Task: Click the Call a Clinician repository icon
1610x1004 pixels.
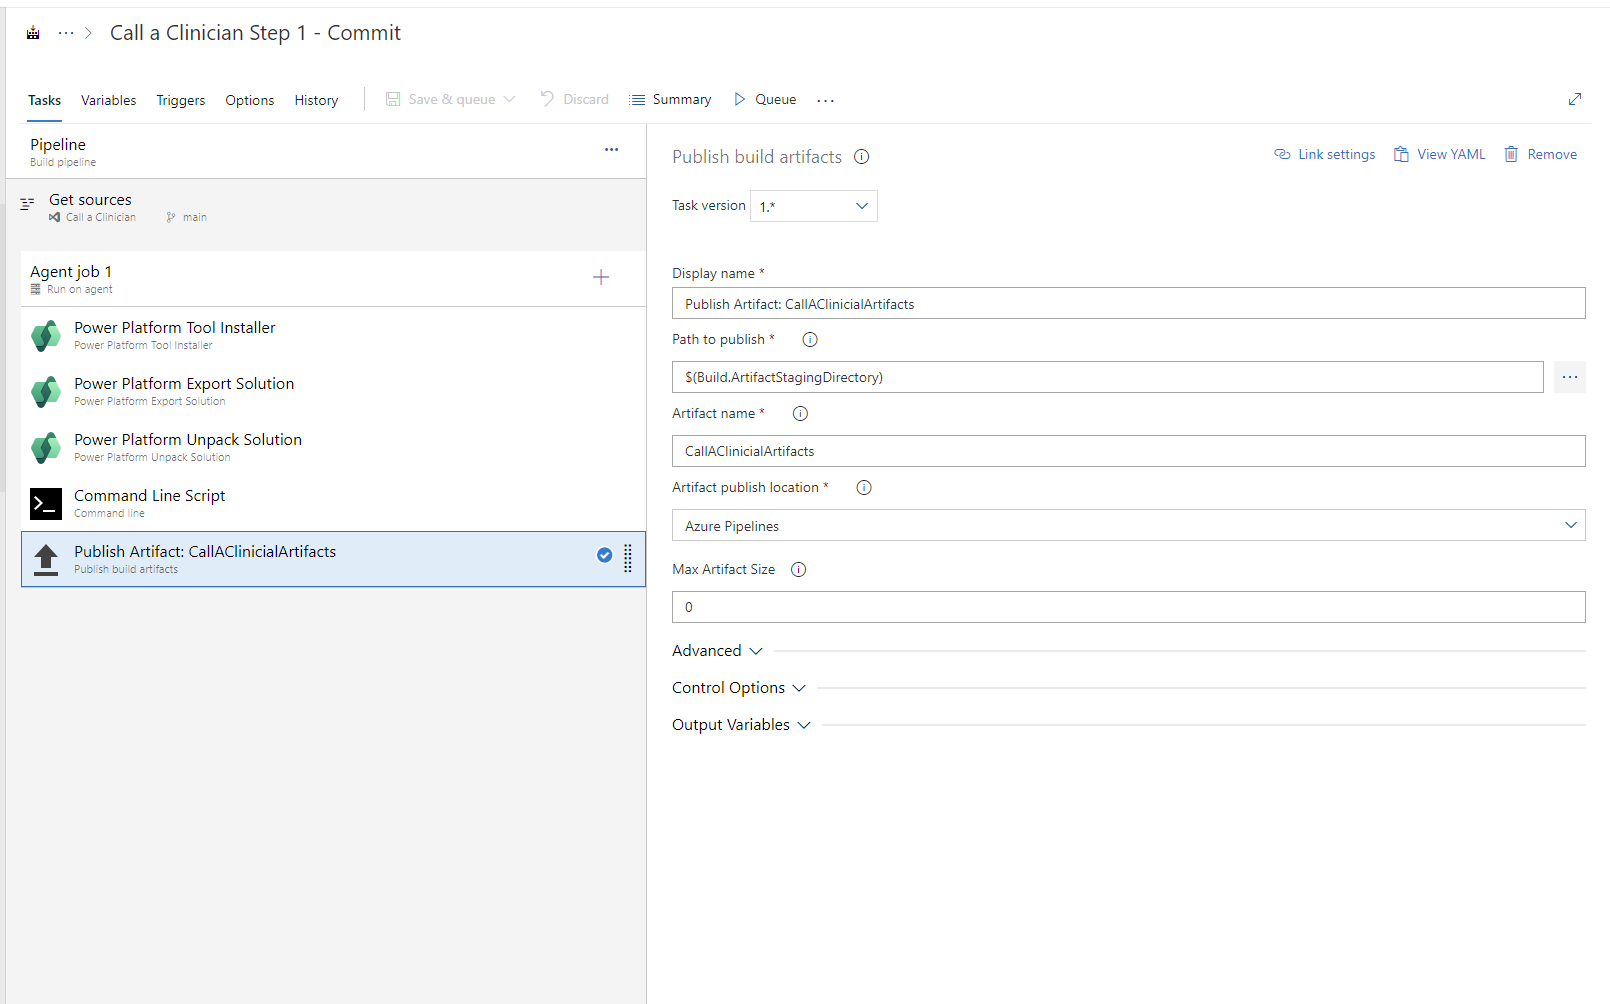Action: click(54, 217)
